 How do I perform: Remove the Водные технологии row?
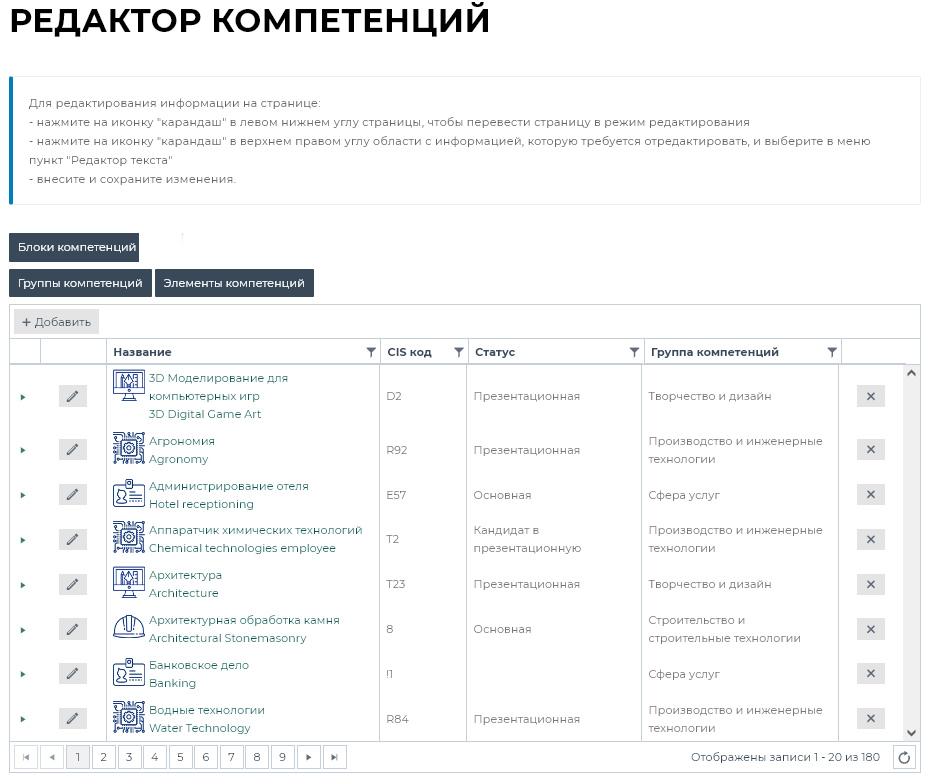(x=870, y=719)
